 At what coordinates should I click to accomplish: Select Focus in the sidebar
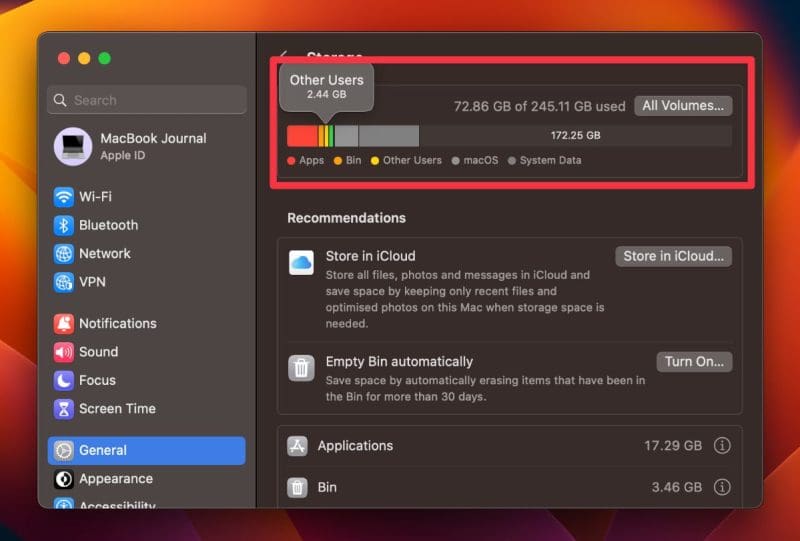pos(146,380)
